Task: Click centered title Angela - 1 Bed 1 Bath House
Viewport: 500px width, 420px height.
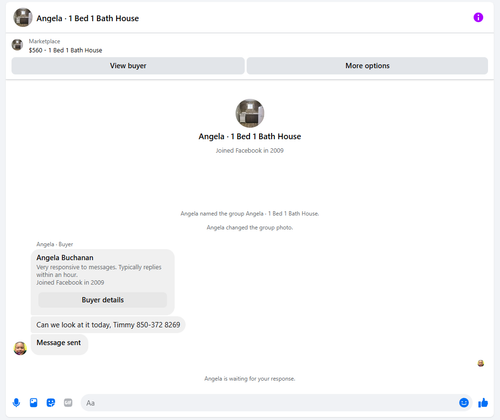Action: click(250, 136)
